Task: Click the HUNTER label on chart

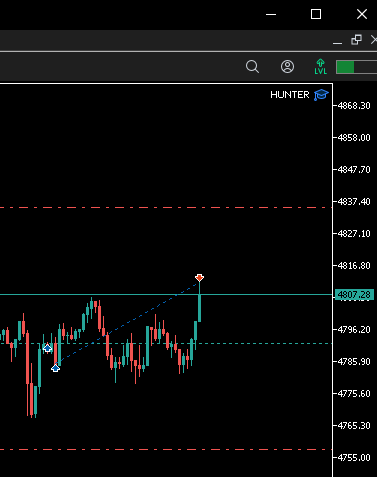Action: point(290,95)
